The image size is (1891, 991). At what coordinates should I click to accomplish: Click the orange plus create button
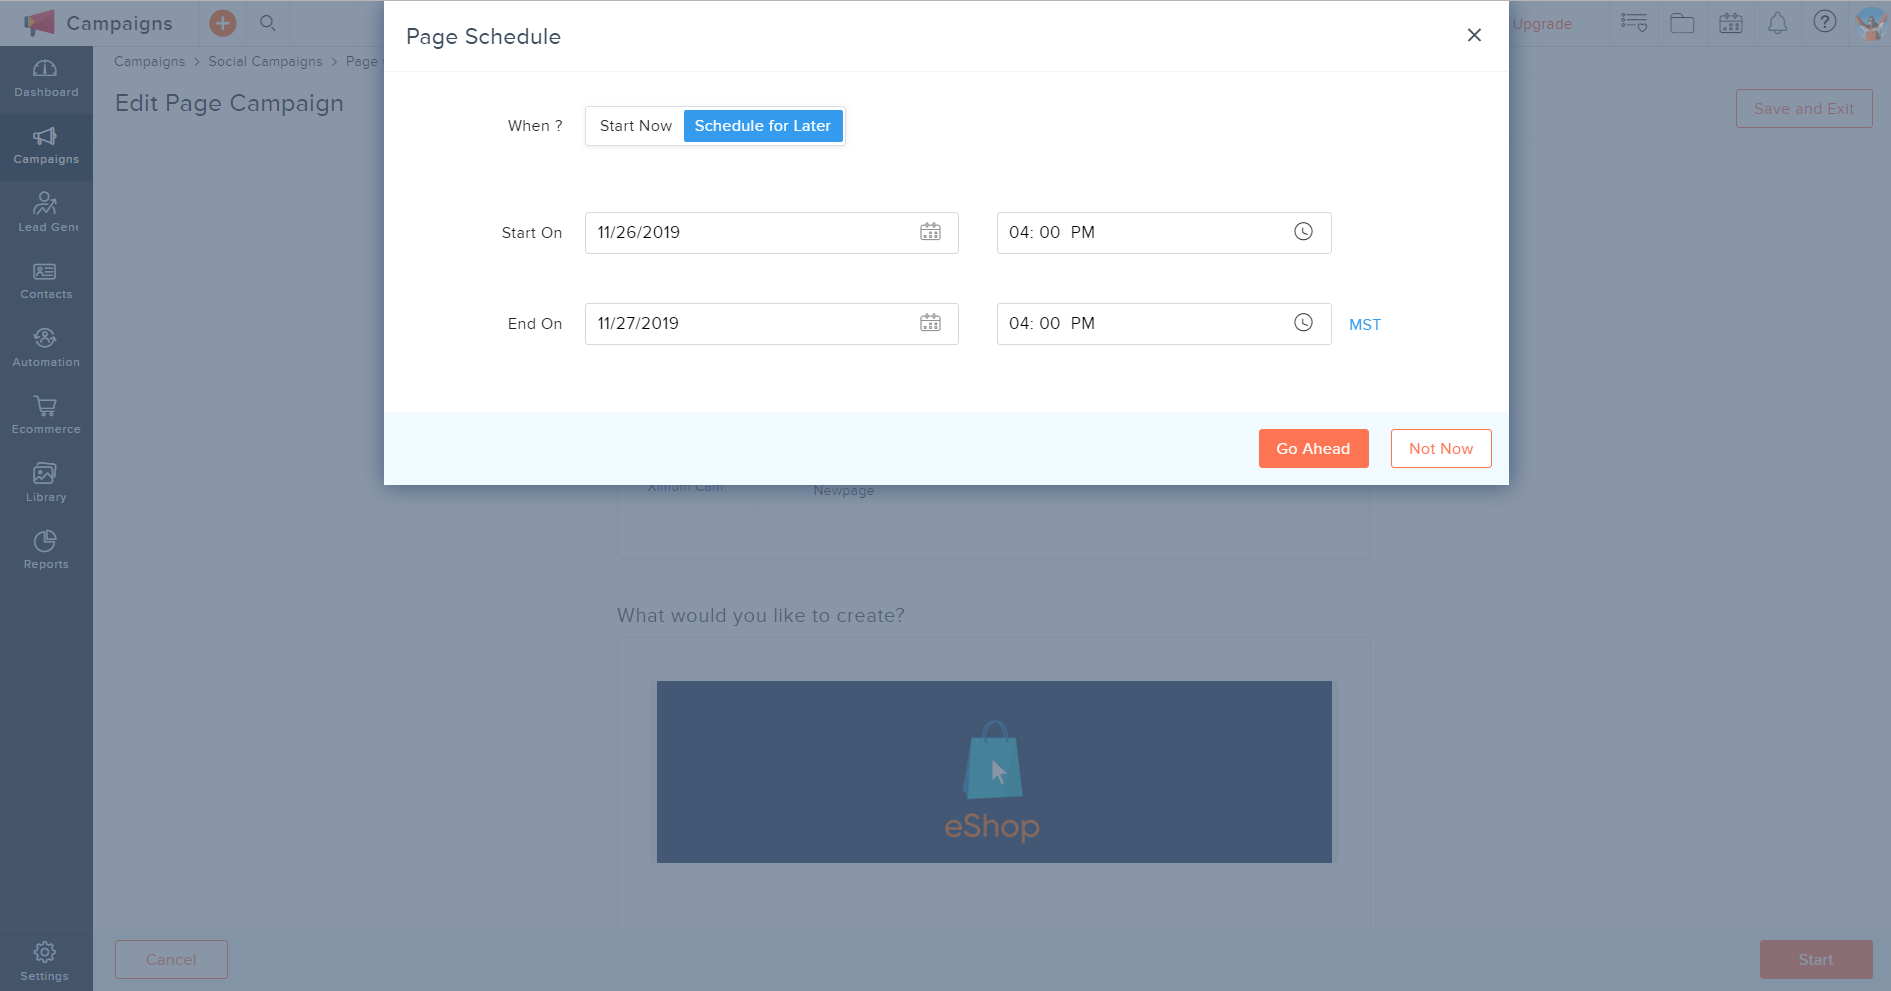[223, 23]
